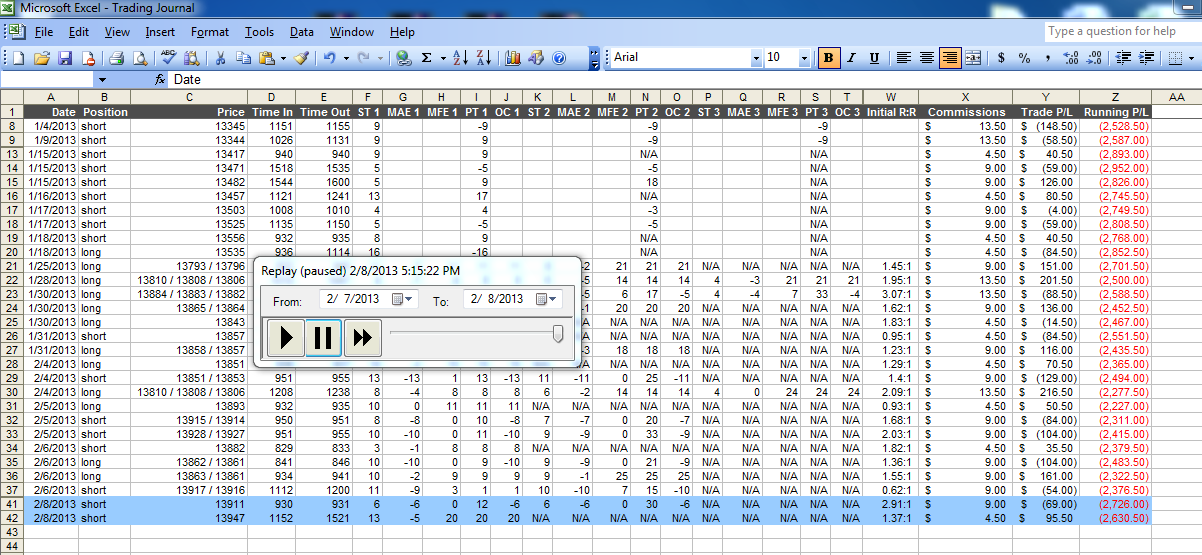Click the formula bar showing Date
1202x555 pixels.
point(685,79)
